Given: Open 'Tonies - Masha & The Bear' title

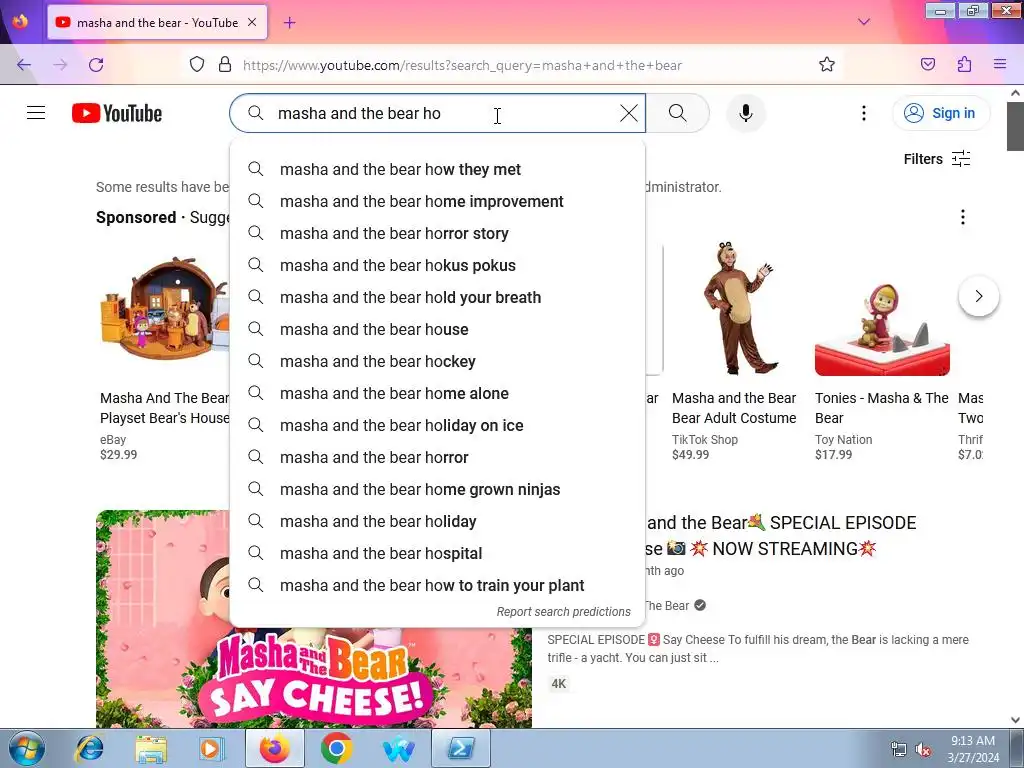Looking at the screenshot, I should pyautogui.click(x=882, y=408).
